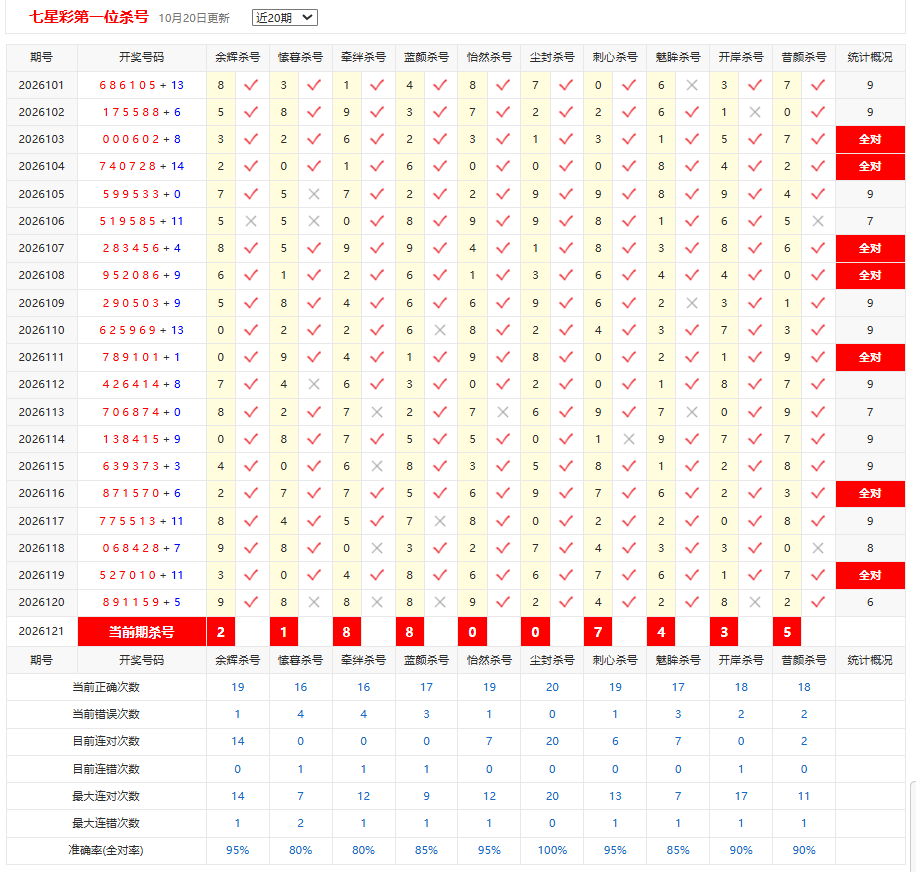Select the X mark for 昔颜杀号 in row 2026106
Screen dimensions: 916x872
click(818, 221)
